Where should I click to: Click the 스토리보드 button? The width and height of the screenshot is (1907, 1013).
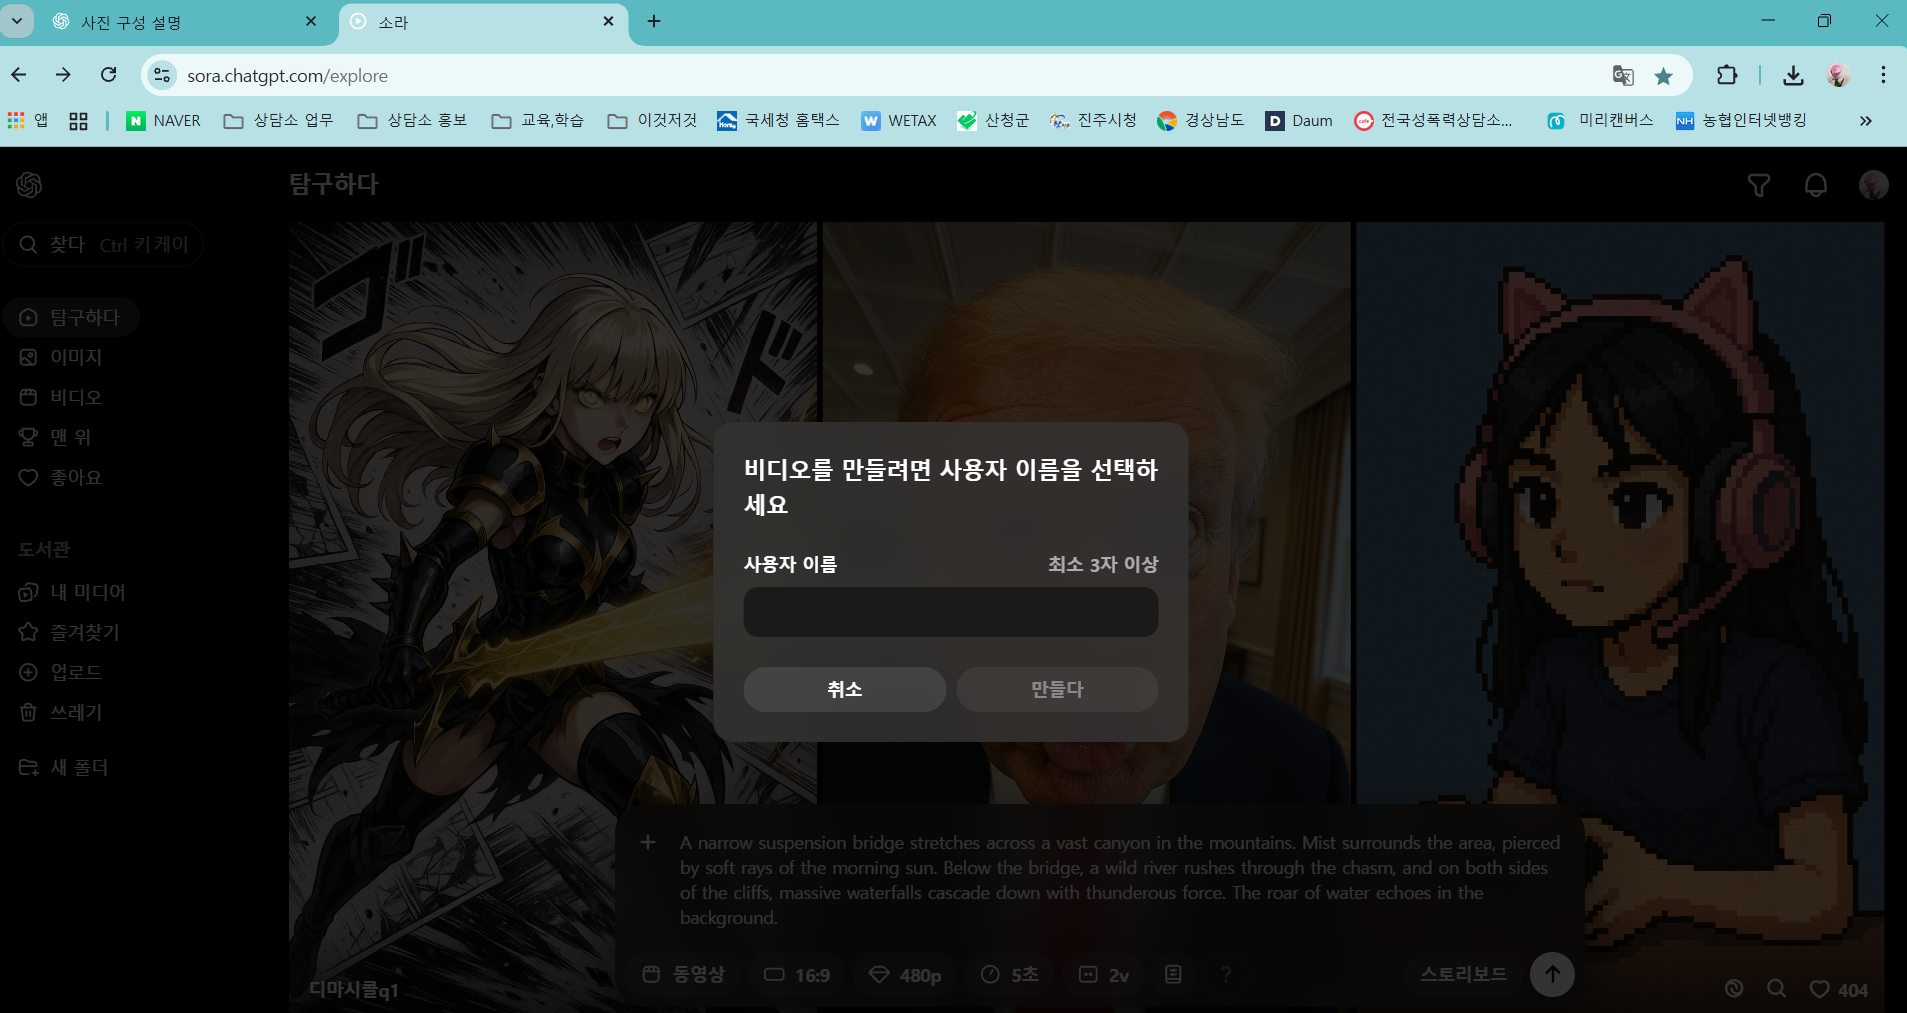point(1463,974)
